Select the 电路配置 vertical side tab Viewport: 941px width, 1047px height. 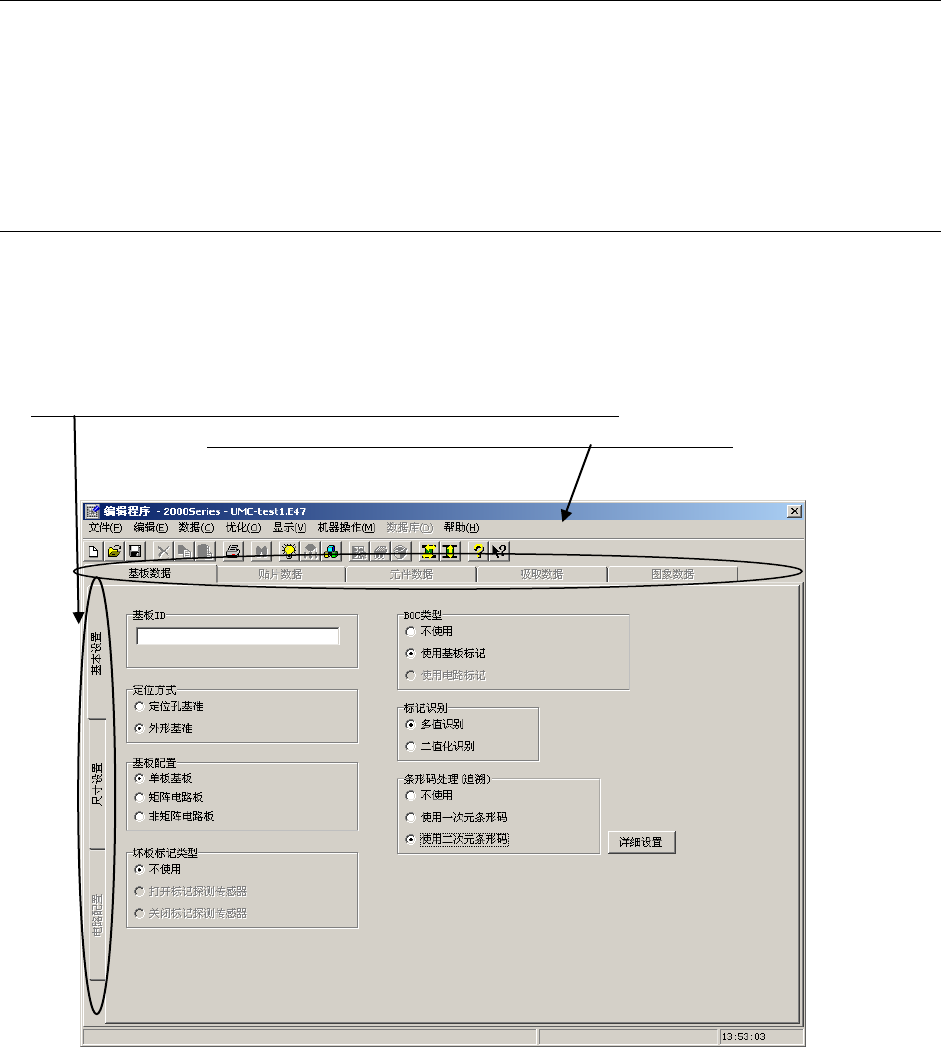tap(97, 915)
